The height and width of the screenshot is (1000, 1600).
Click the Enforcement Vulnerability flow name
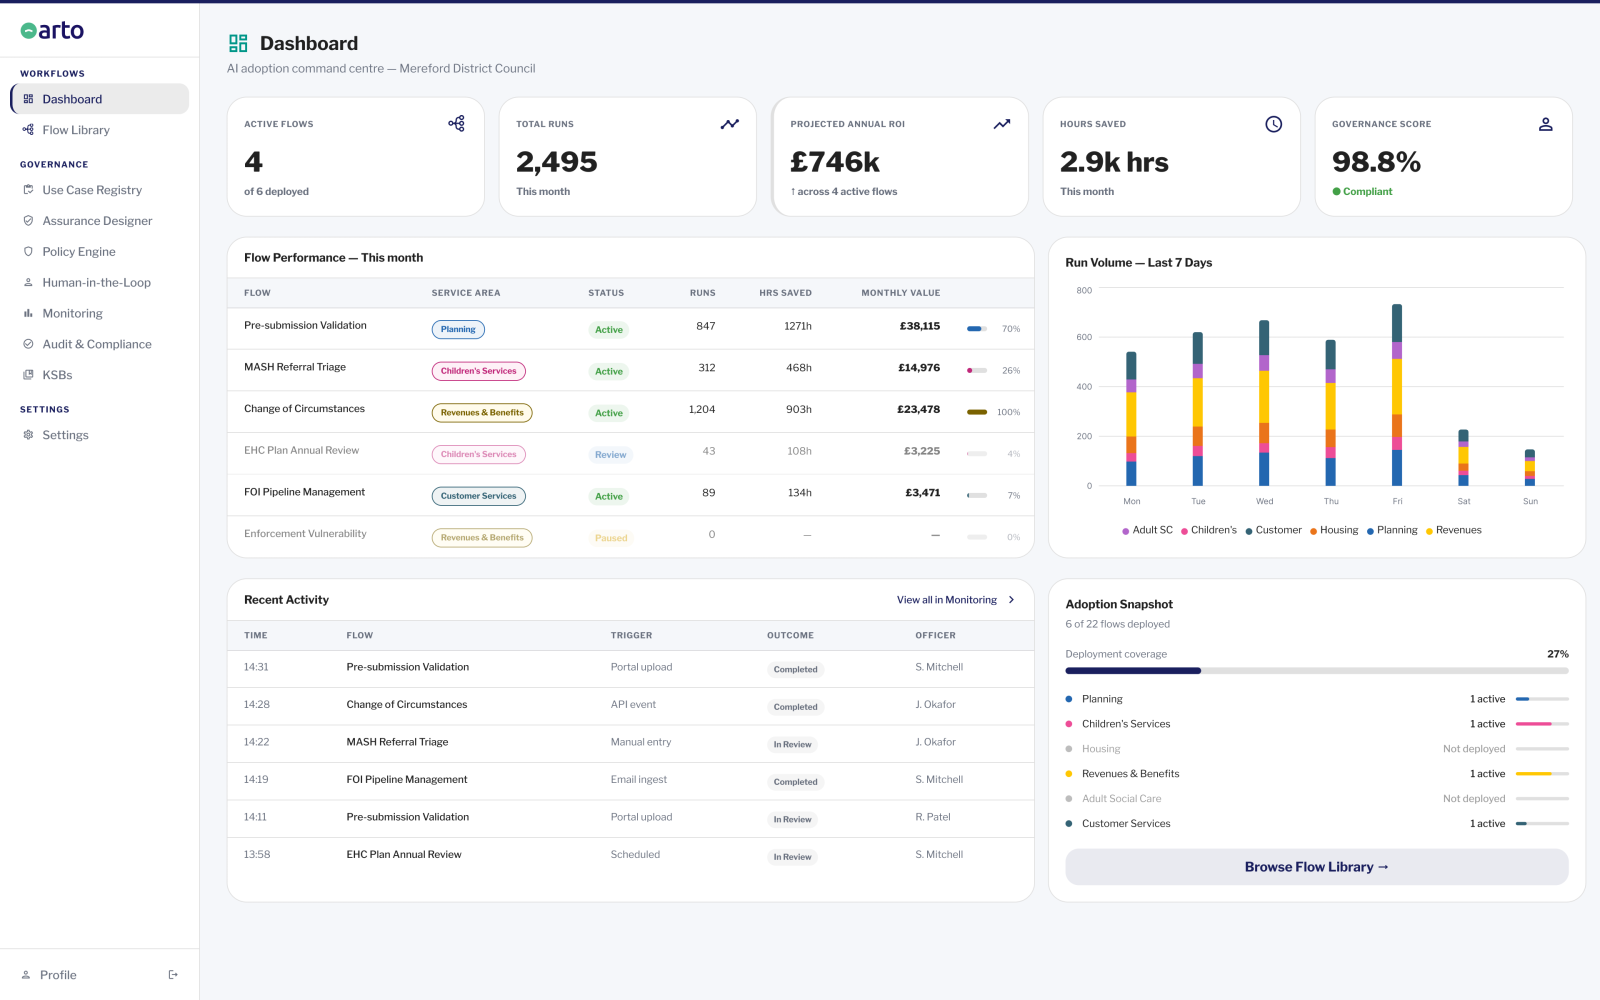305,534
